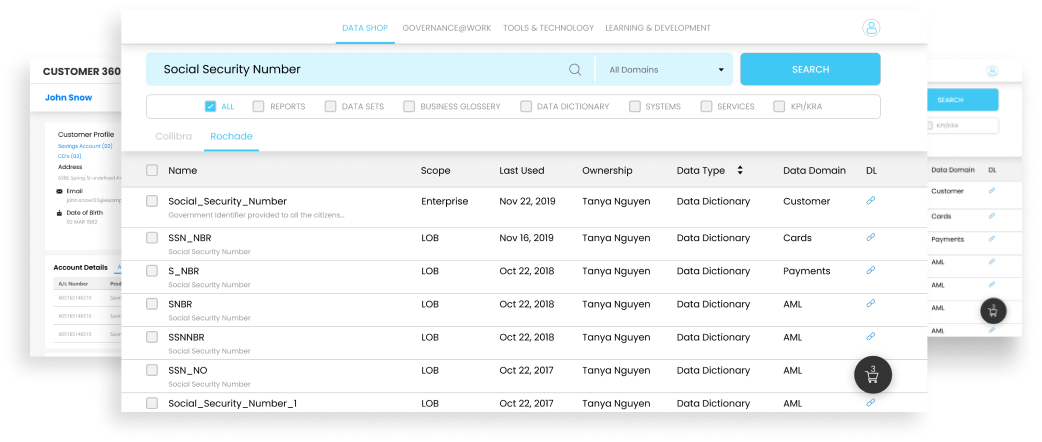Uncheck the ALL filter checkbox
1042x442 pixels.
211,106
